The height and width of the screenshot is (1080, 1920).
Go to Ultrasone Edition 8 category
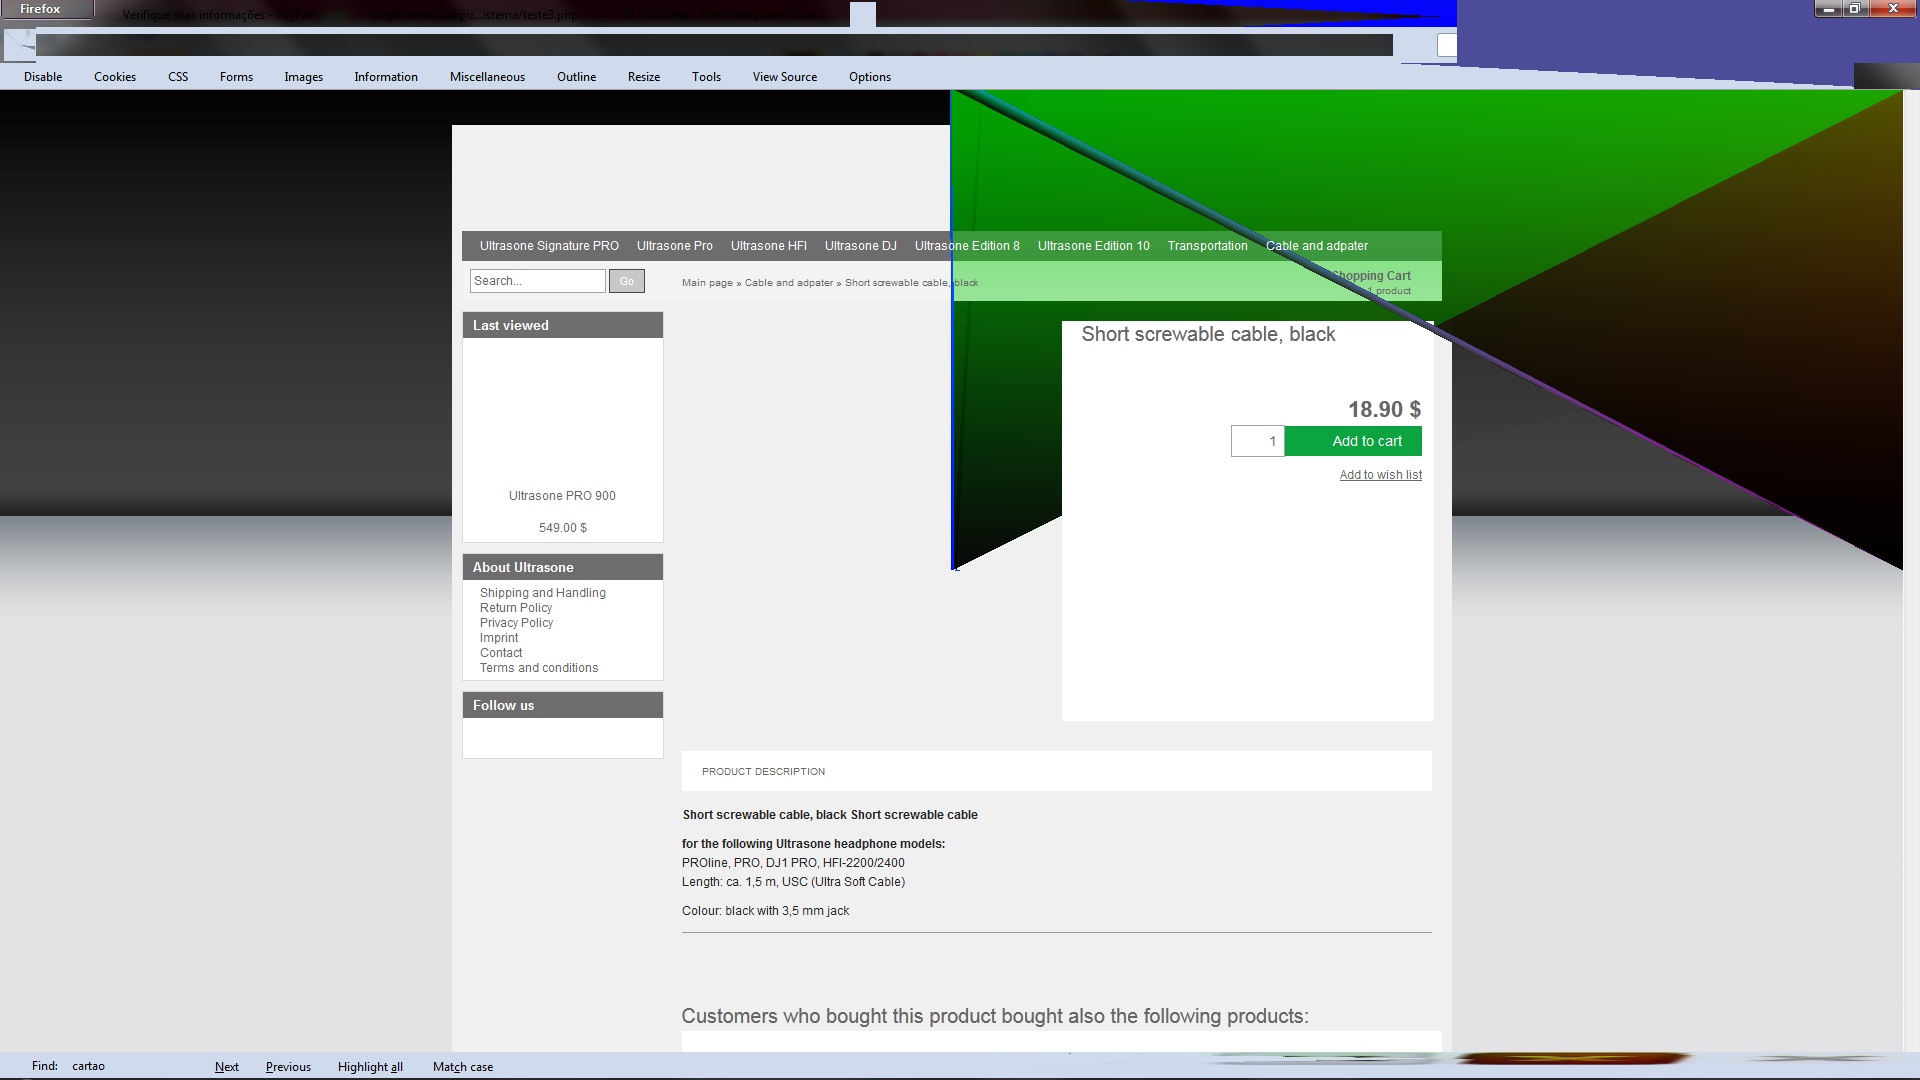click(967, 246)
